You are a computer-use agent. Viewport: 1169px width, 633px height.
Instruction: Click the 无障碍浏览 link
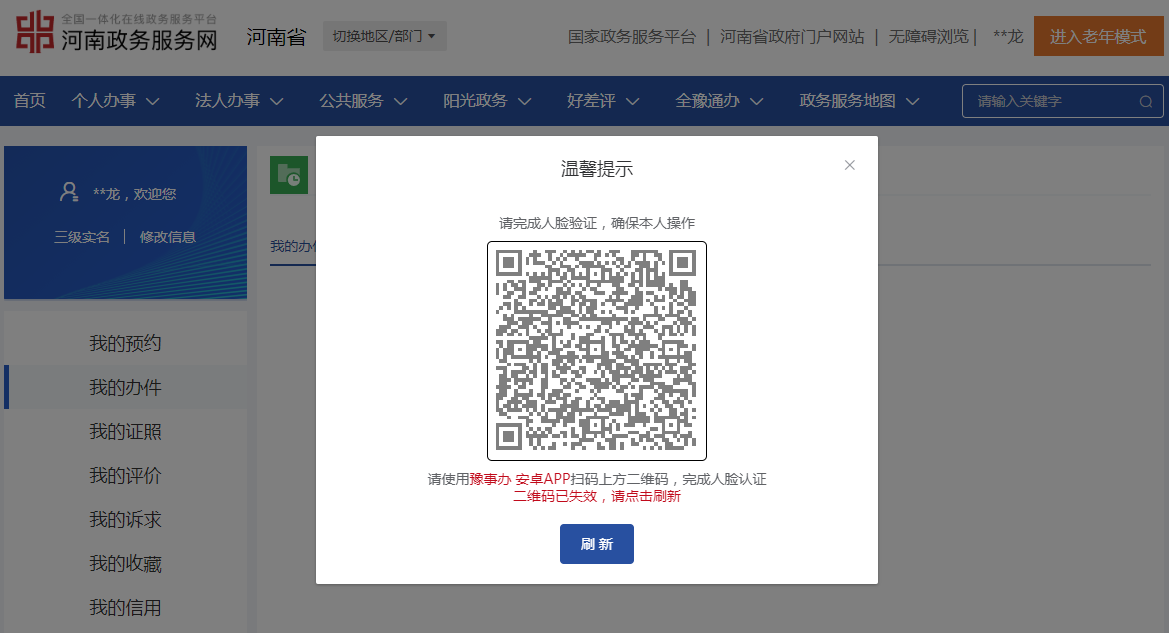coord(928,37)
